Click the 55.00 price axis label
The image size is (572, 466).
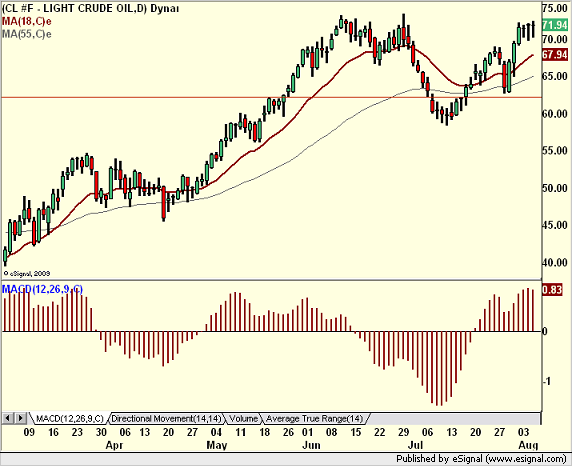point(555,150)
